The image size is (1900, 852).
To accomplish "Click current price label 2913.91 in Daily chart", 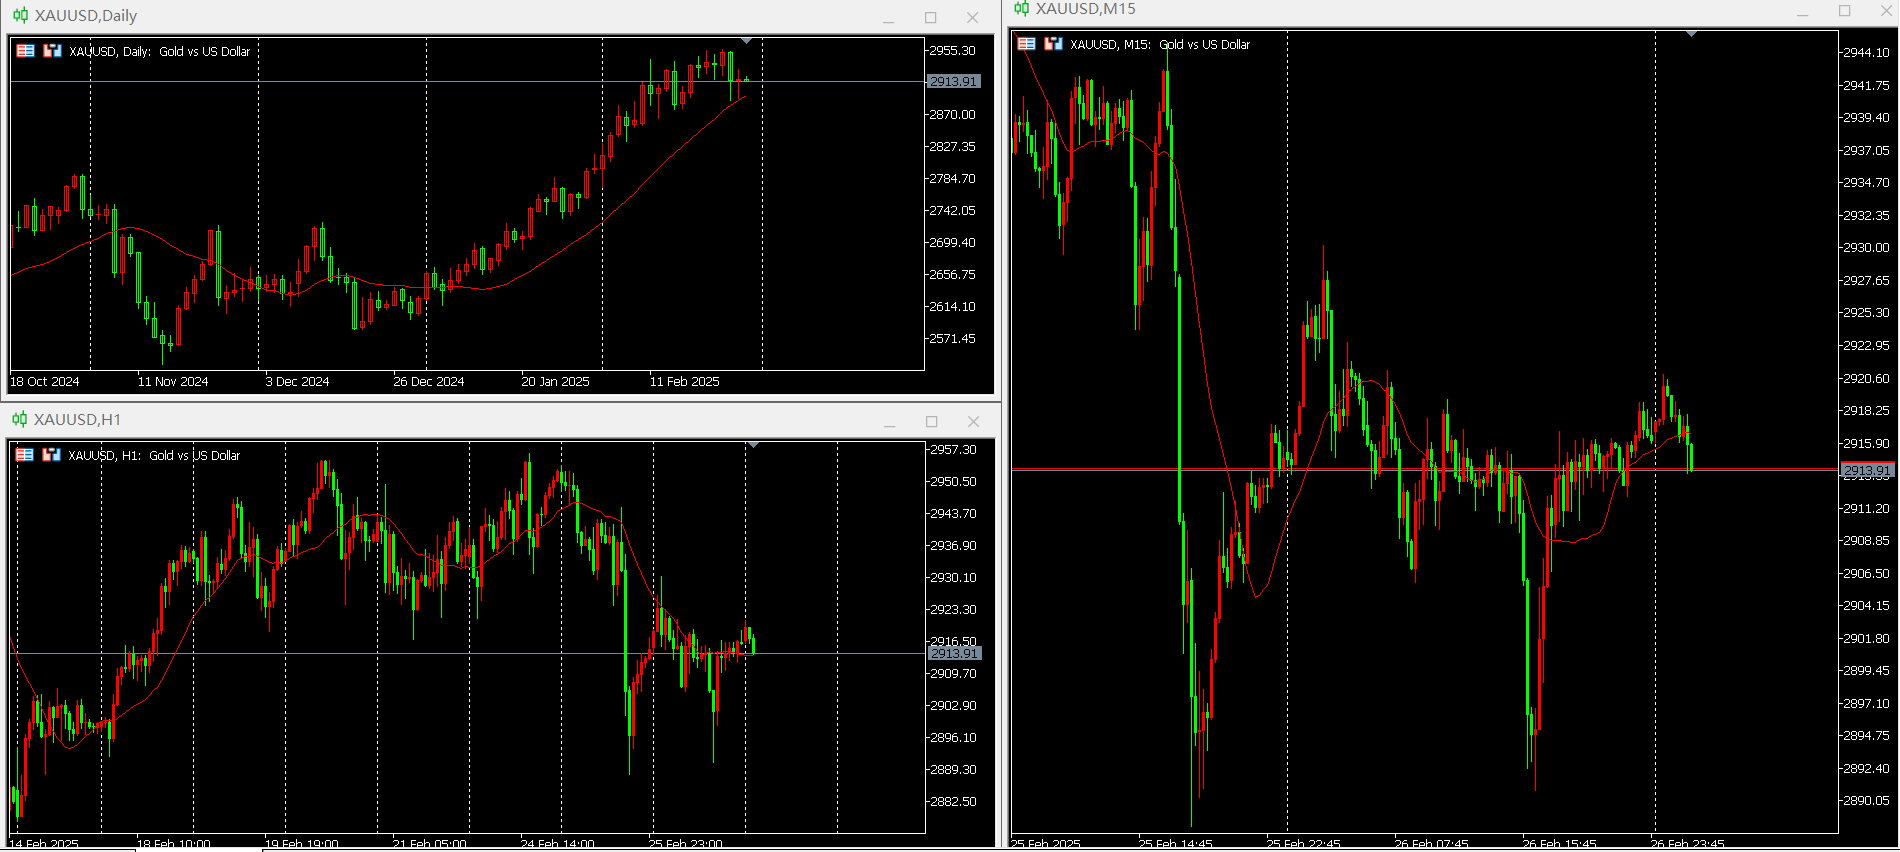I will coord(954,81).
